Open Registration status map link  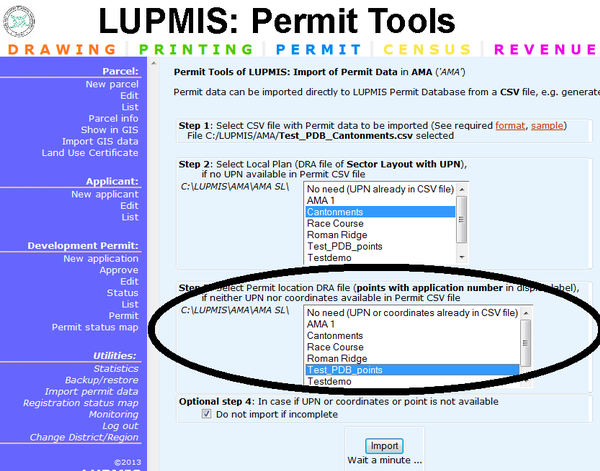pyautogui.click(x=81, y=403)
